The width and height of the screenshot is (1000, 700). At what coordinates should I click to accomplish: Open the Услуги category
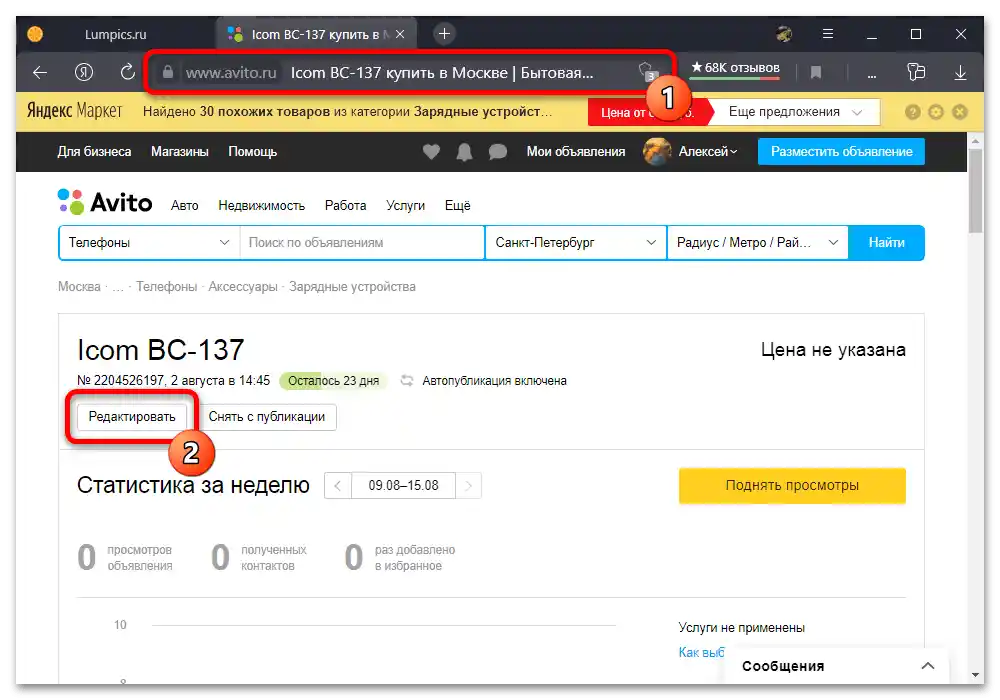coord(405,205)
